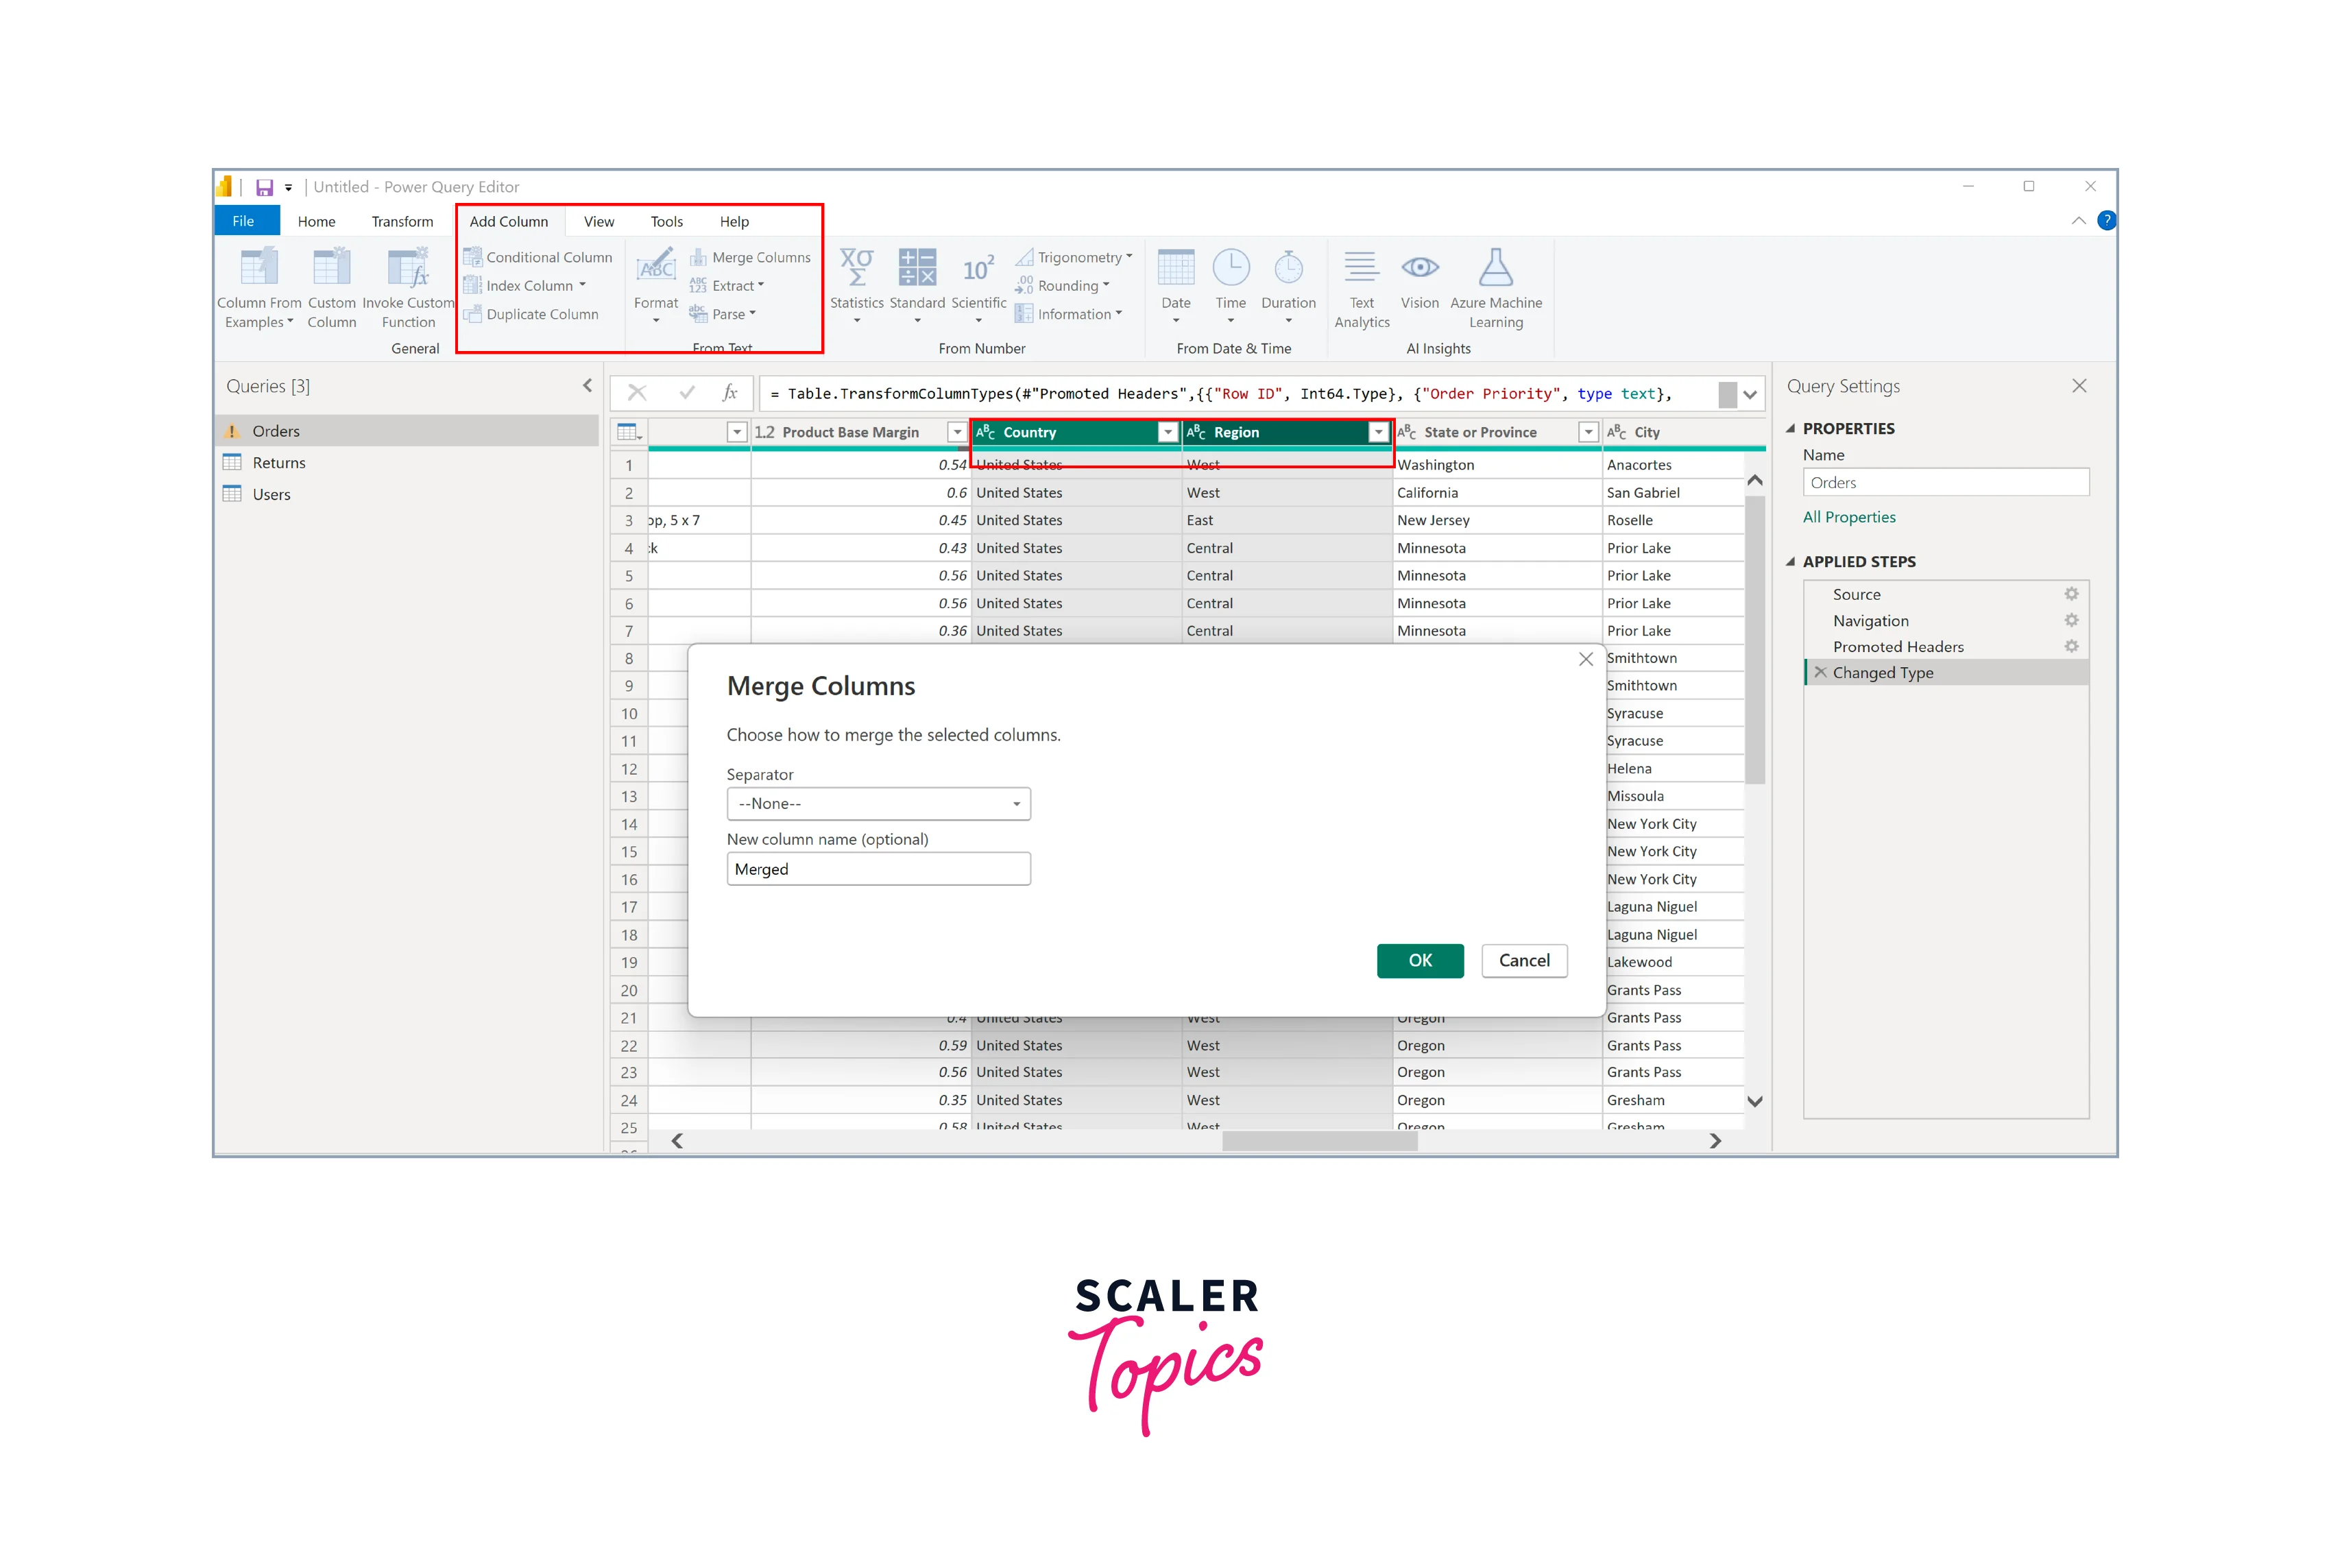Expand the formula bar chevron
Screen dimensions: 2331x1568
tap(1750, 394)
